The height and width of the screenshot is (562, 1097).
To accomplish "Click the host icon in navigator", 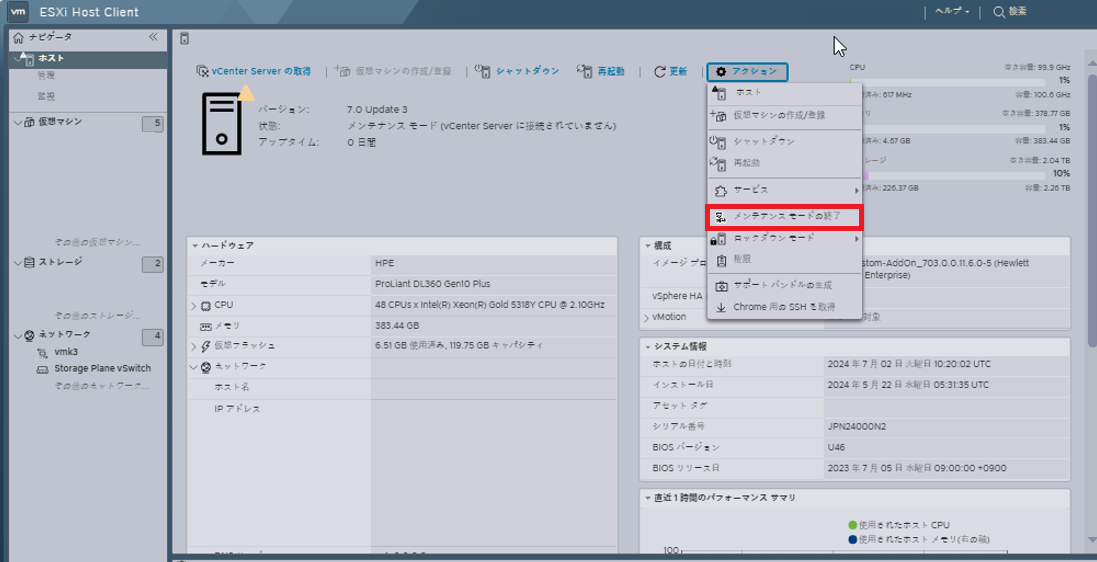I will [x=29, y=59].
